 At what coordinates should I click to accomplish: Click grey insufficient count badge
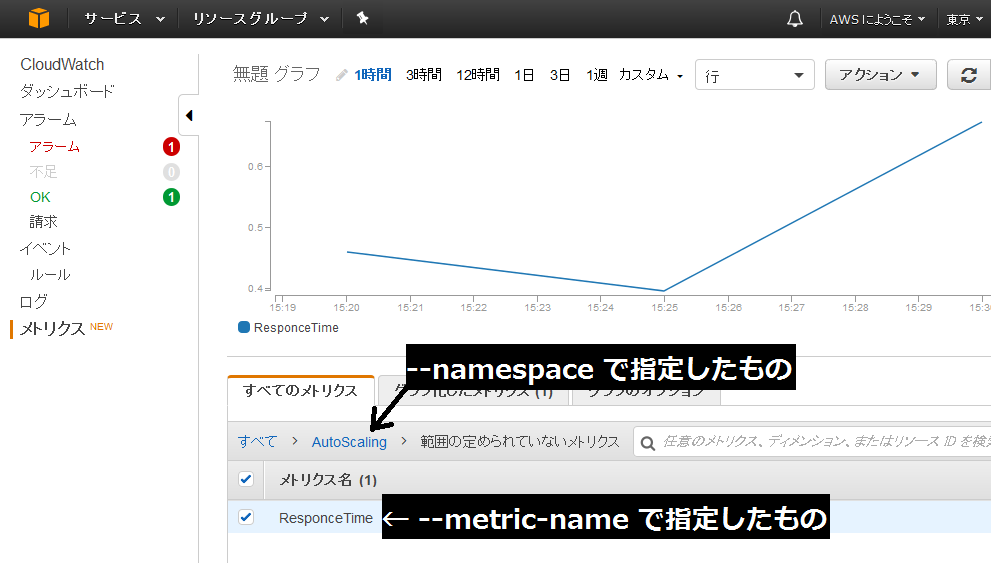(x=171, y=172)
